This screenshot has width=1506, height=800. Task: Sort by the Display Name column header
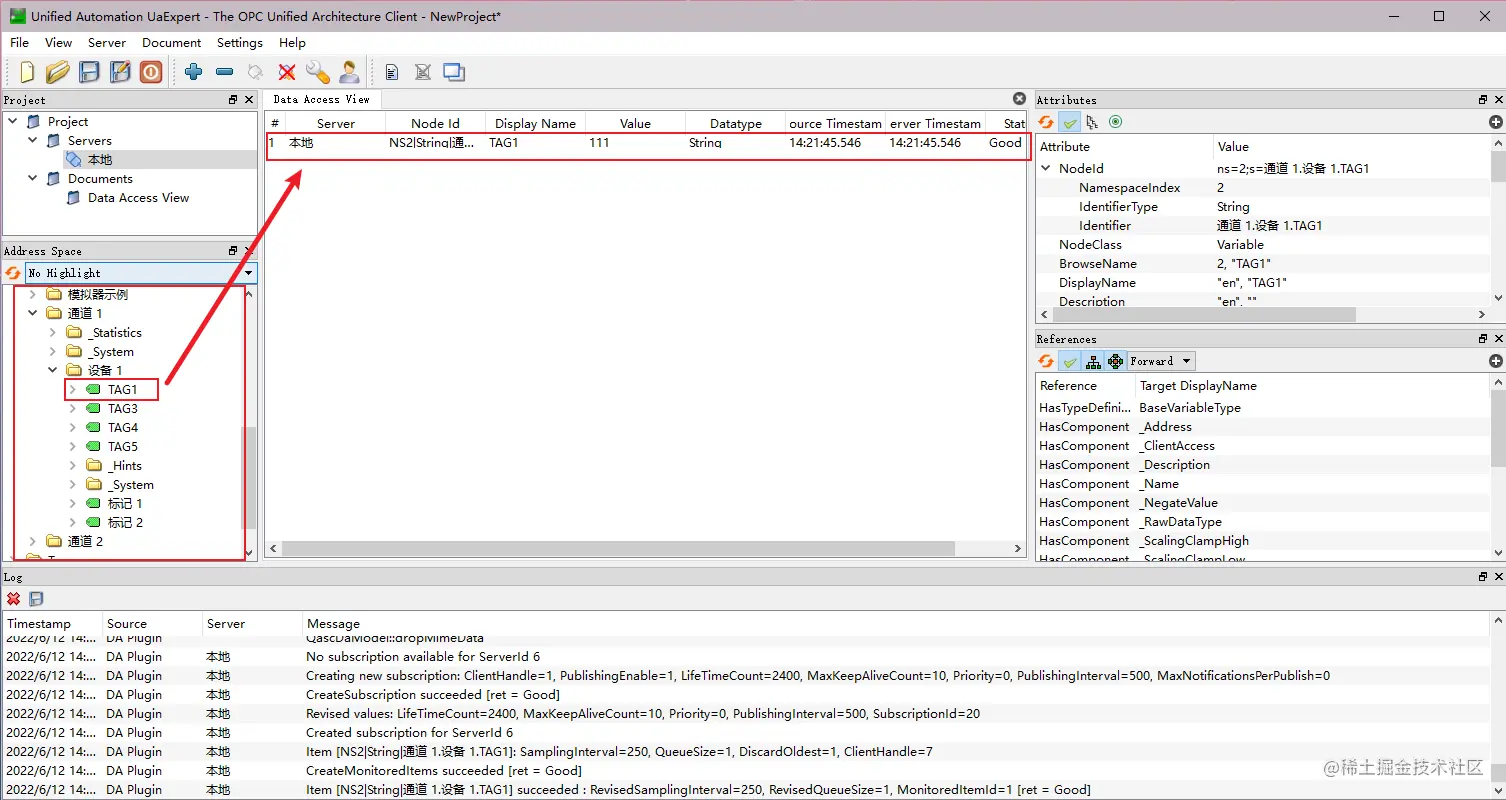[x=536, y=124]
